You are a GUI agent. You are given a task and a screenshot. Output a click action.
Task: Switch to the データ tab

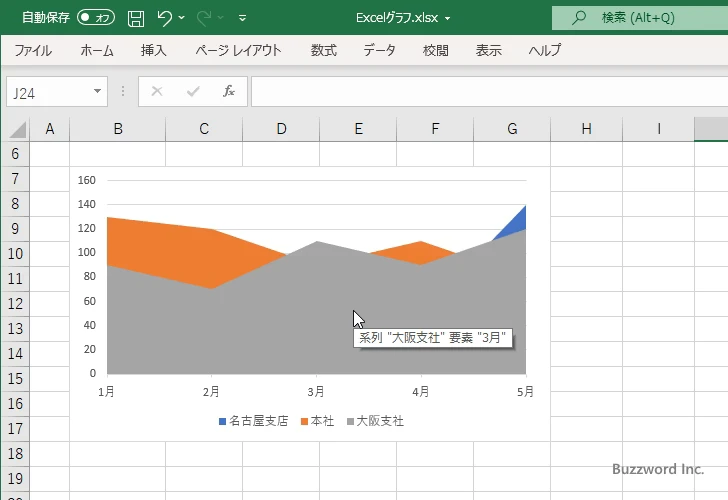(x=379, y=50)
